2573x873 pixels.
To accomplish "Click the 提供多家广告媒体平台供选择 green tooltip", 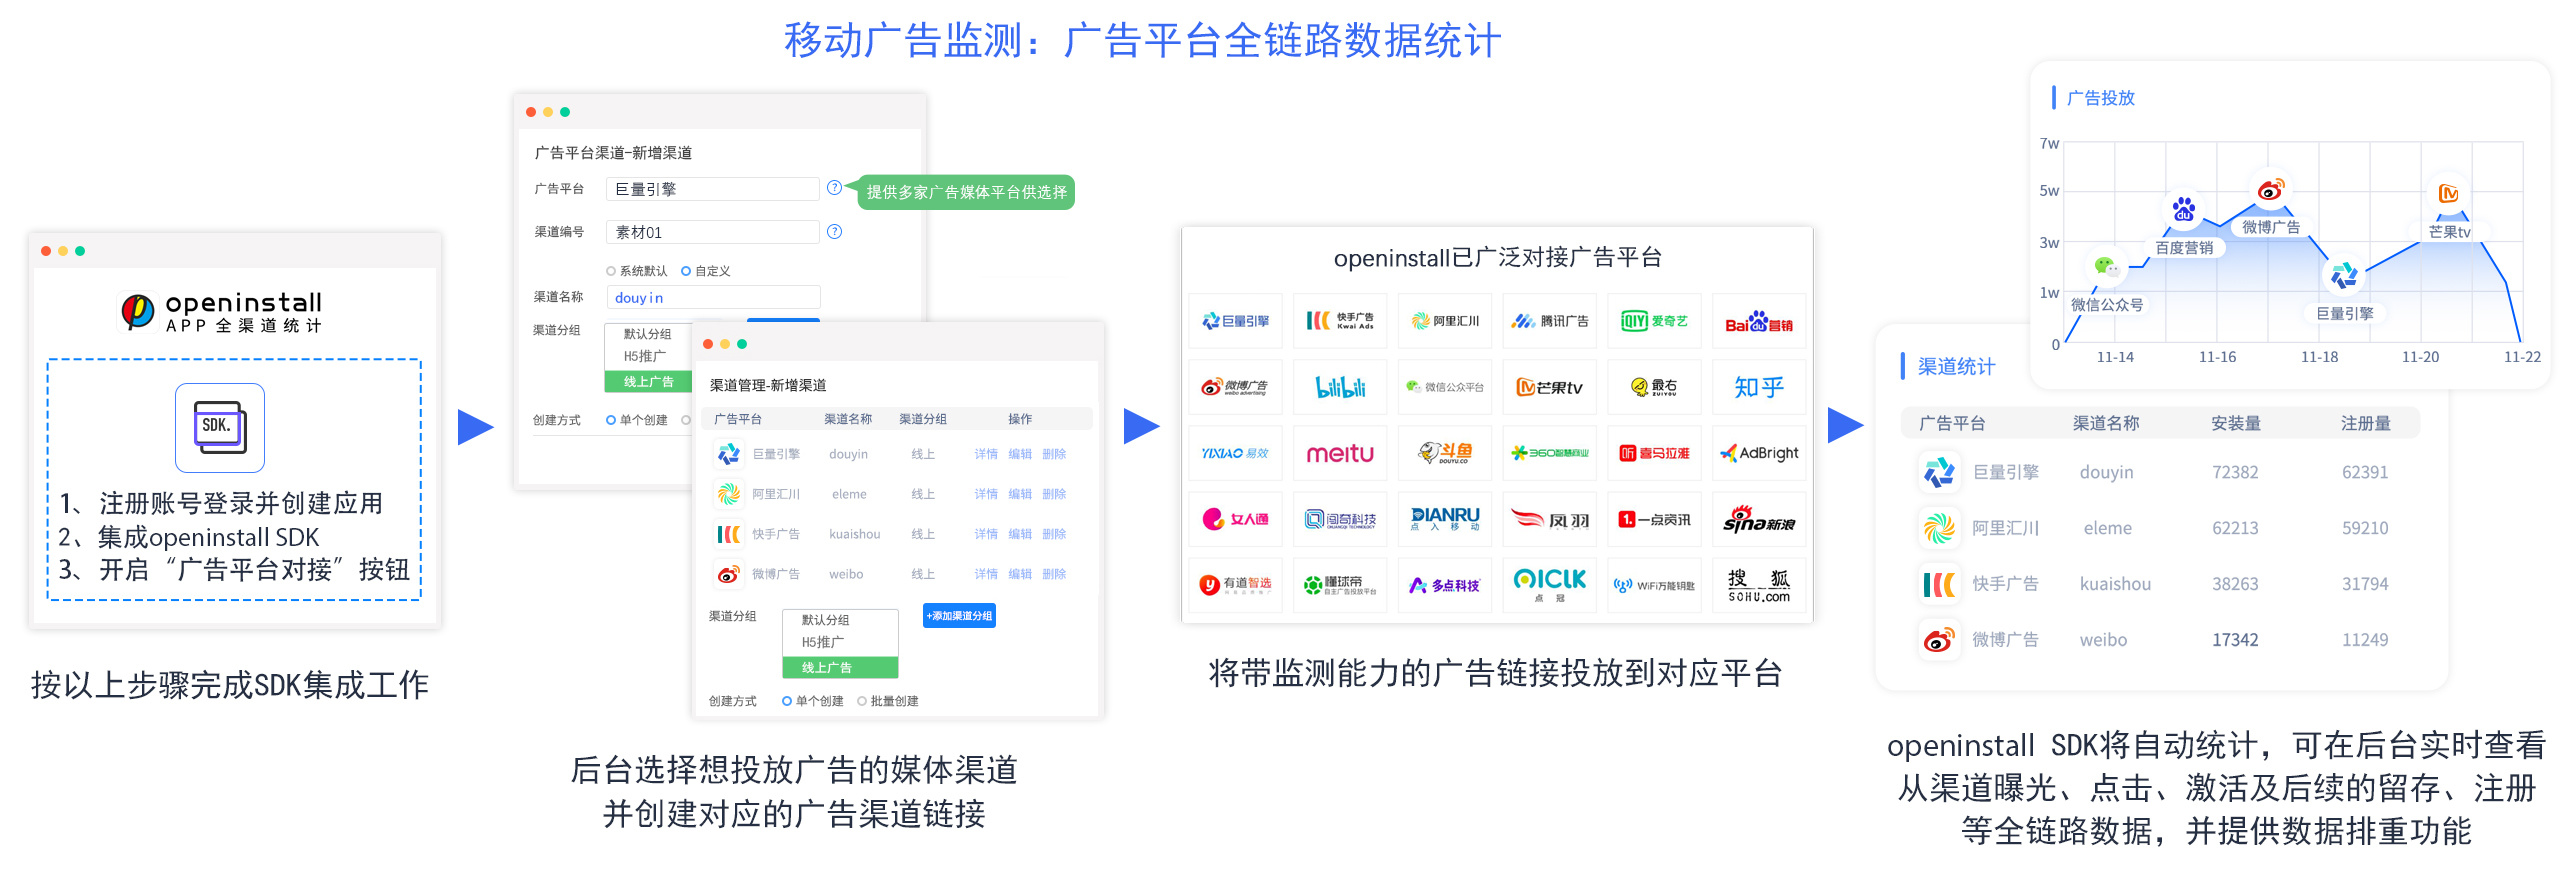I will click(x=966, y=192).
